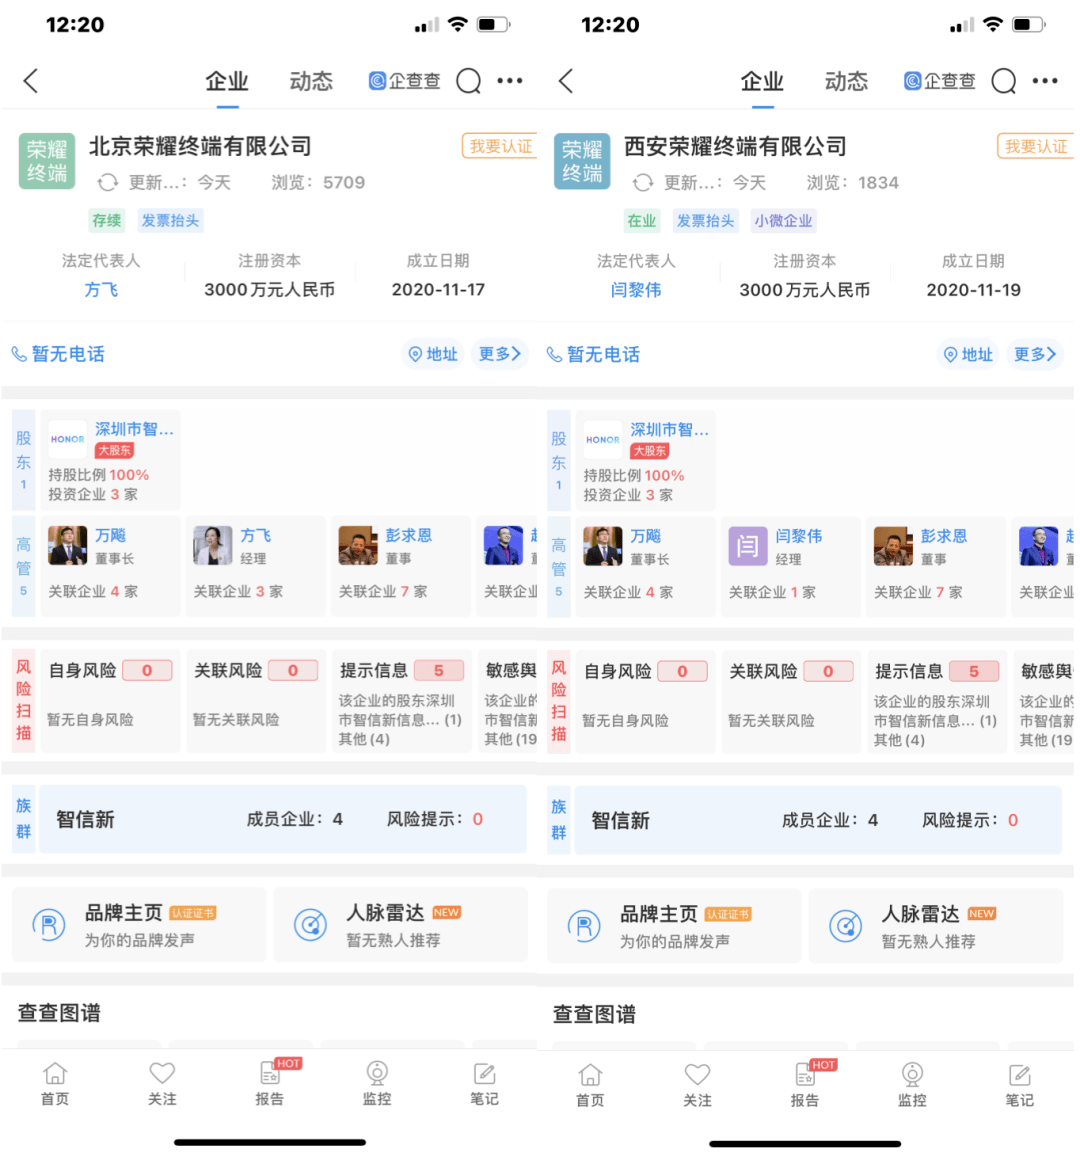Screen dimensions: 1080x1164
Task: Go back from the 西安荣耀终端 company page
Action: (566, 81)
